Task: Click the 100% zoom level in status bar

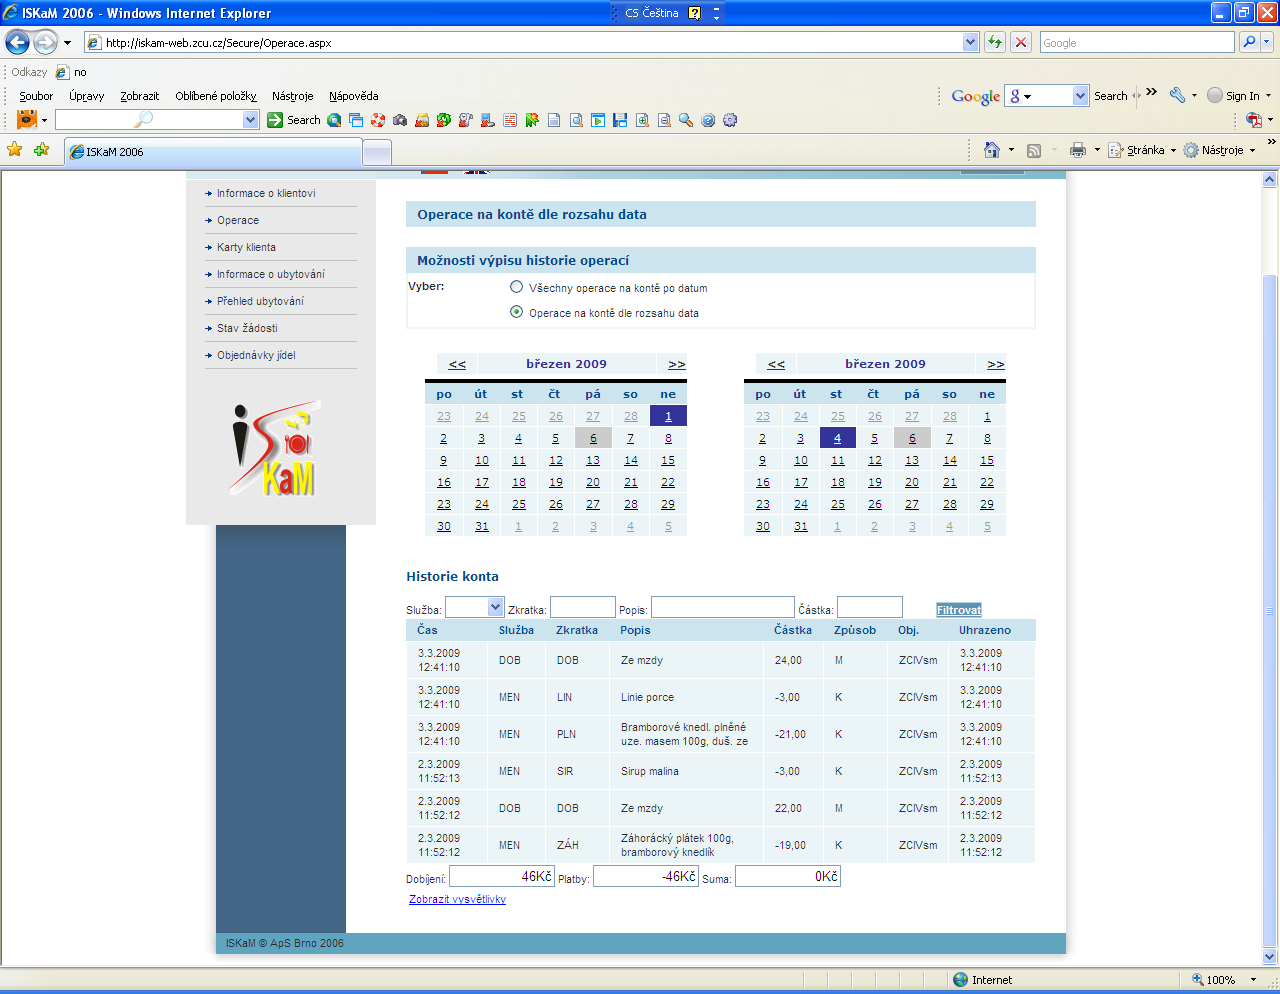Action: pyautogui.click(x=1220, y=980)
